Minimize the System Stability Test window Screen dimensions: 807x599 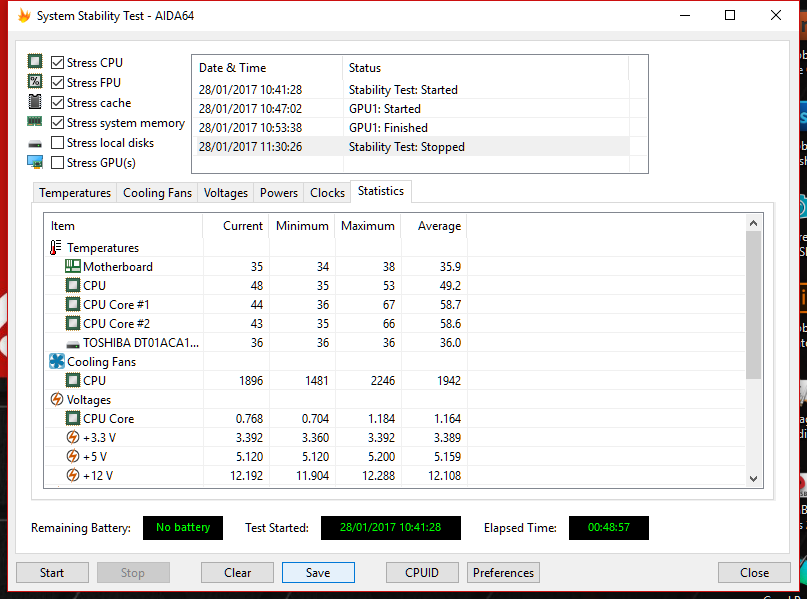pos(685,15)
